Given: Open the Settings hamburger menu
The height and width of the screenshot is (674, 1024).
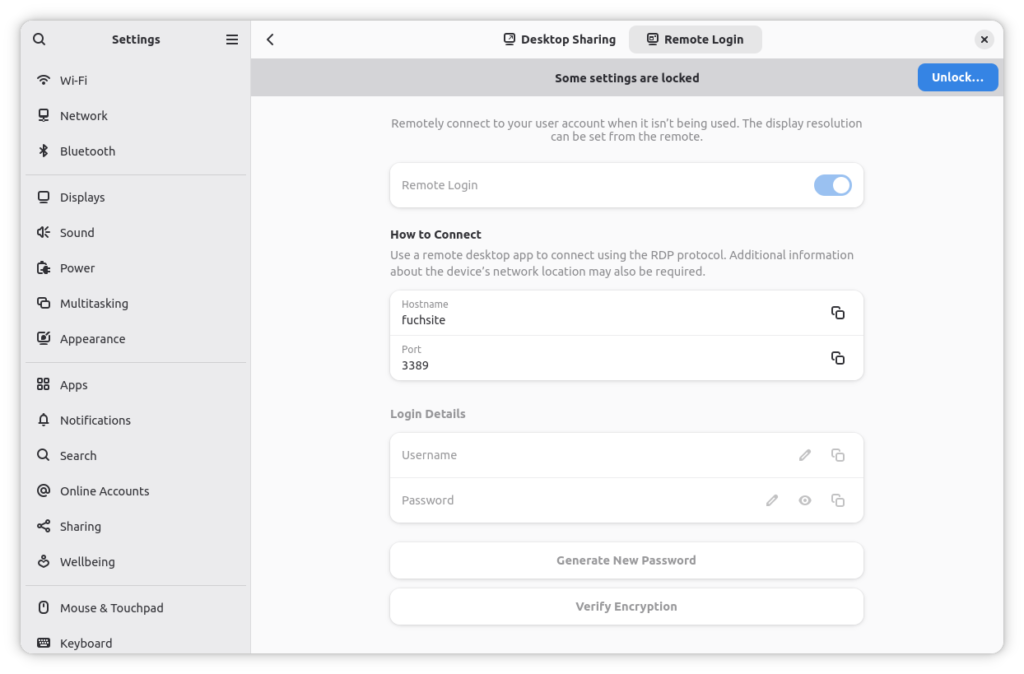Looking at the screenshot, I should pos(232,39).
